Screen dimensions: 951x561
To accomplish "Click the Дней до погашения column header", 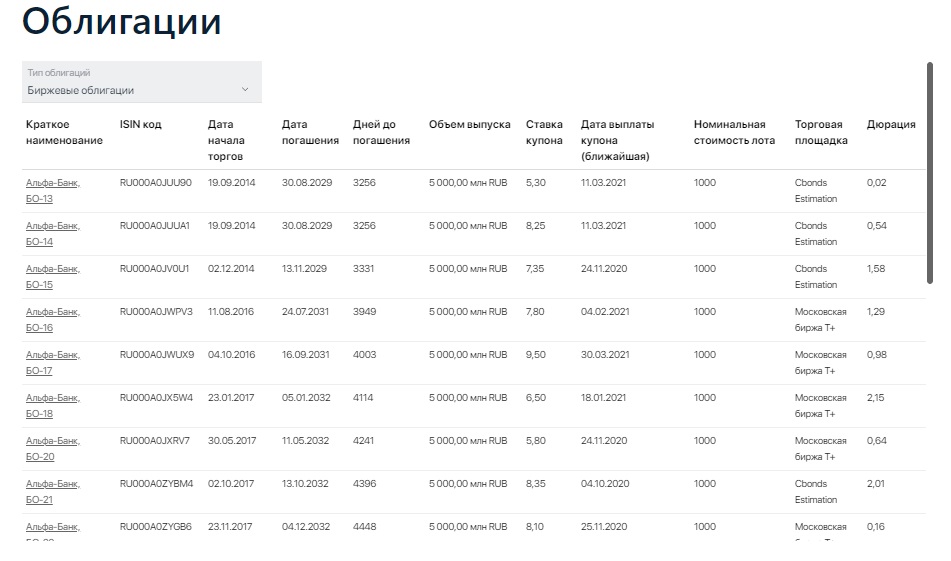I will point(381,133).
